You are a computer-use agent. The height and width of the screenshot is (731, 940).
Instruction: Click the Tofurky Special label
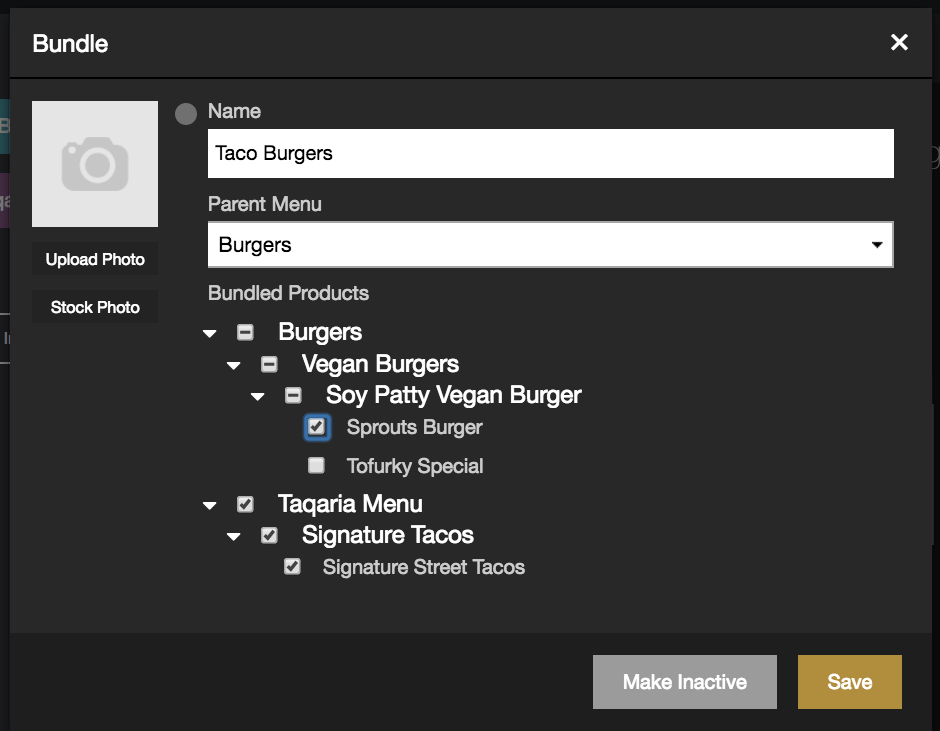pyautogui.click(x=415, y=466)
